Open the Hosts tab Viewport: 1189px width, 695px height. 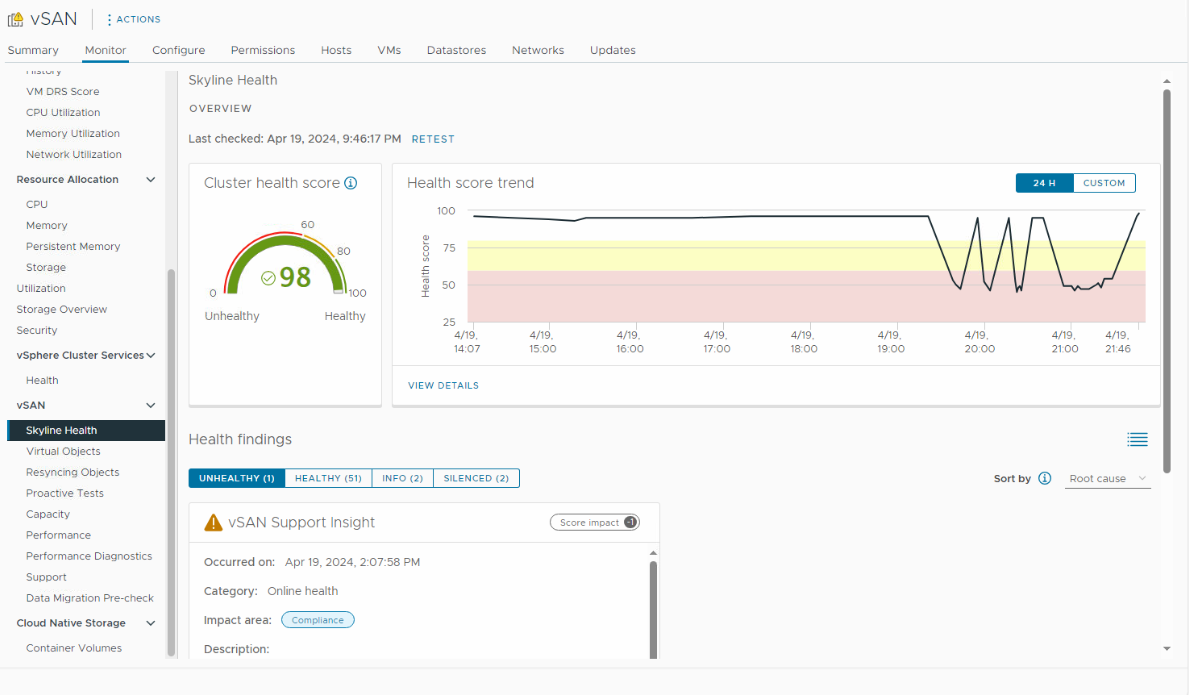[x=336, y=50]
